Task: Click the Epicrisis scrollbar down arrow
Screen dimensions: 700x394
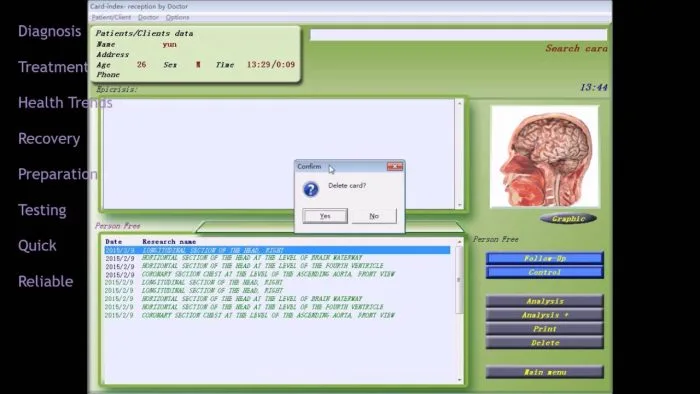Action: pos(459,205)
